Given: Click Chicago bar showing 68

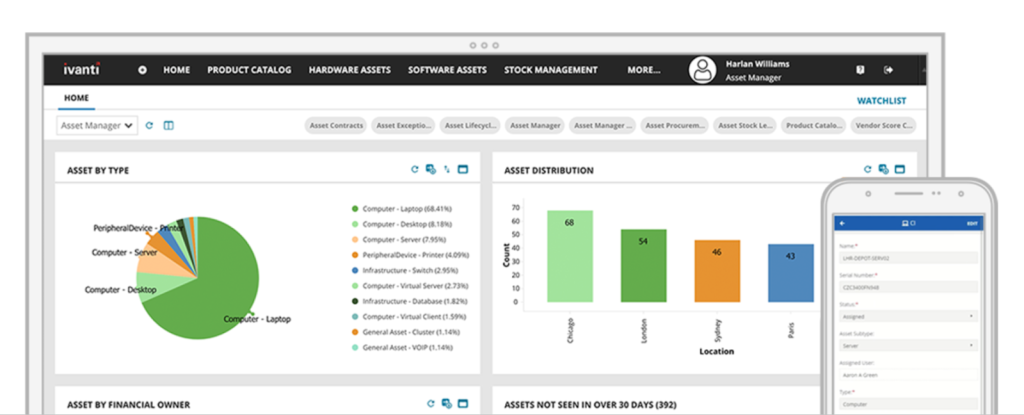Looking at the screenshot, I should pyautogui.click(x=570, y=256).
